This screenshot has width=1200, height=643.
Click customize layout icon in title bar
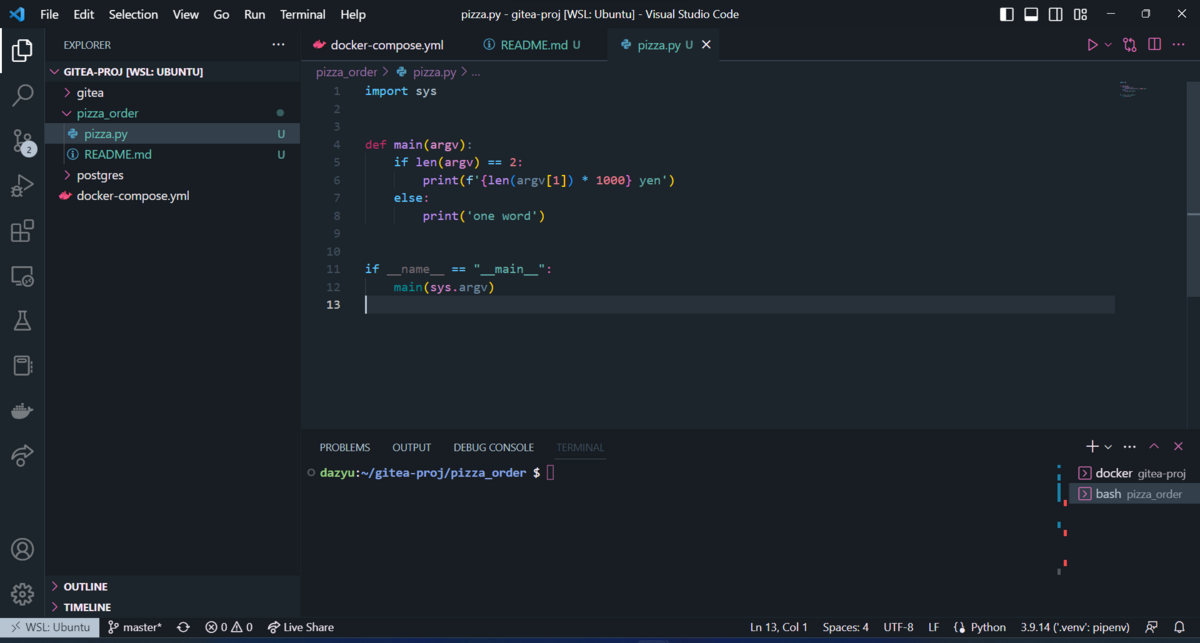pos(1080,14)
